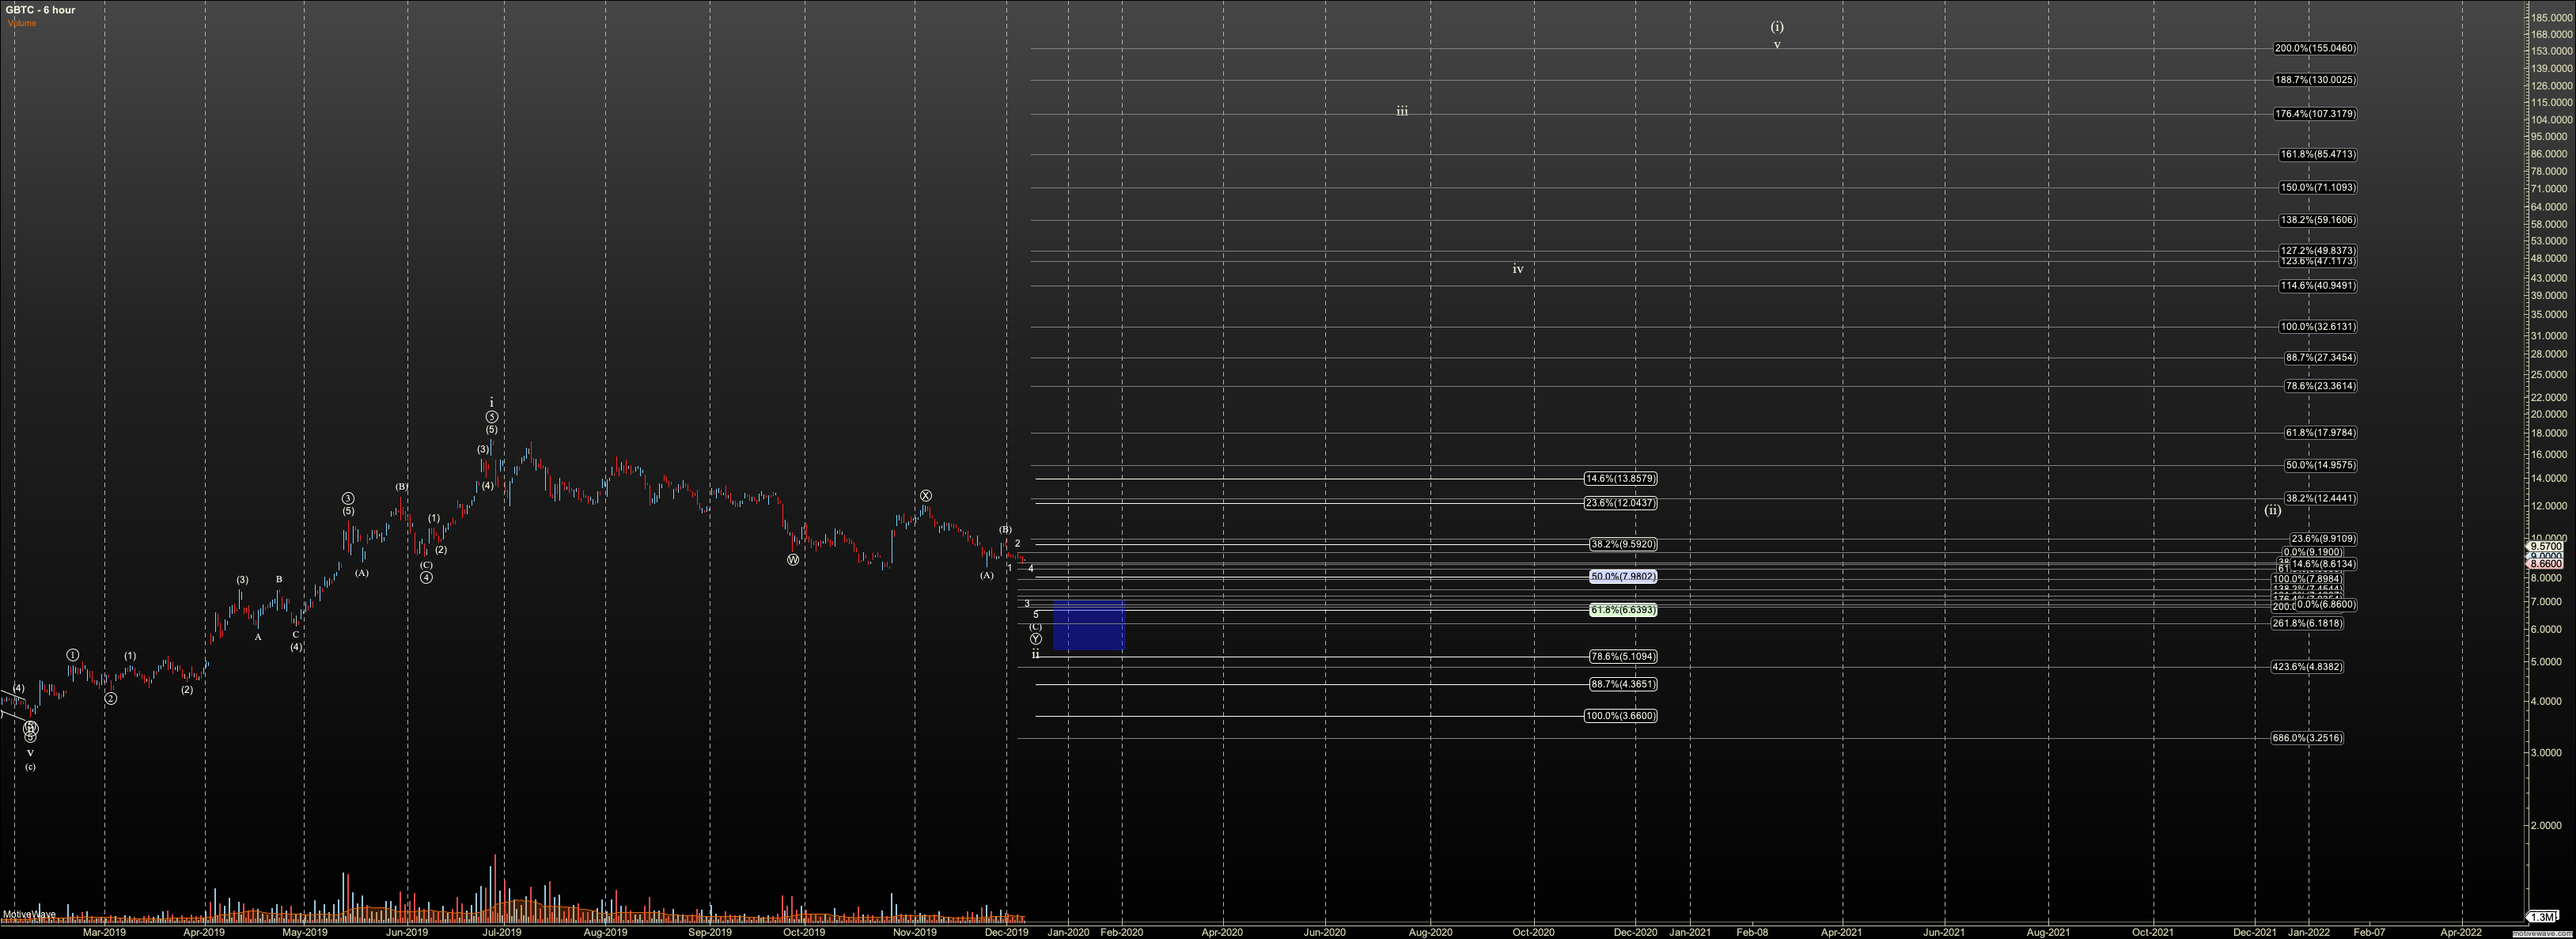Image resolution: width=2576 pixels, height=939 pixels.
Task: Select the 686.0%(3.2516) extension label
Action: [2307, 738]
